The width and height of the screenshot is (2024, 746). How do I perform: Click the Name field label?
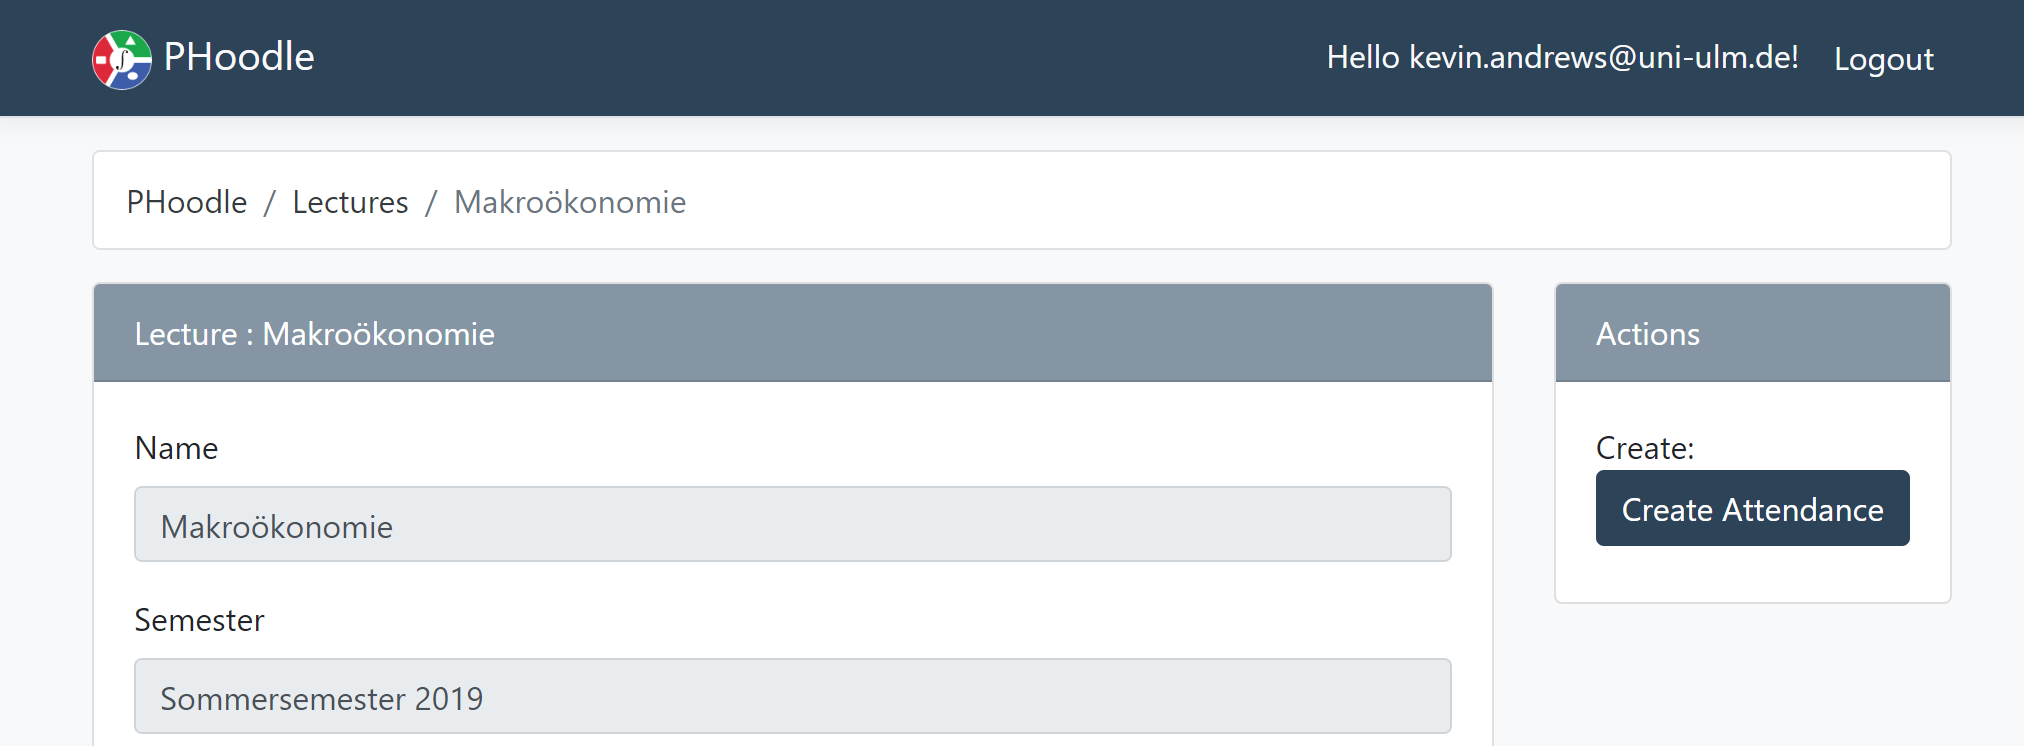(x=176, y=448)
